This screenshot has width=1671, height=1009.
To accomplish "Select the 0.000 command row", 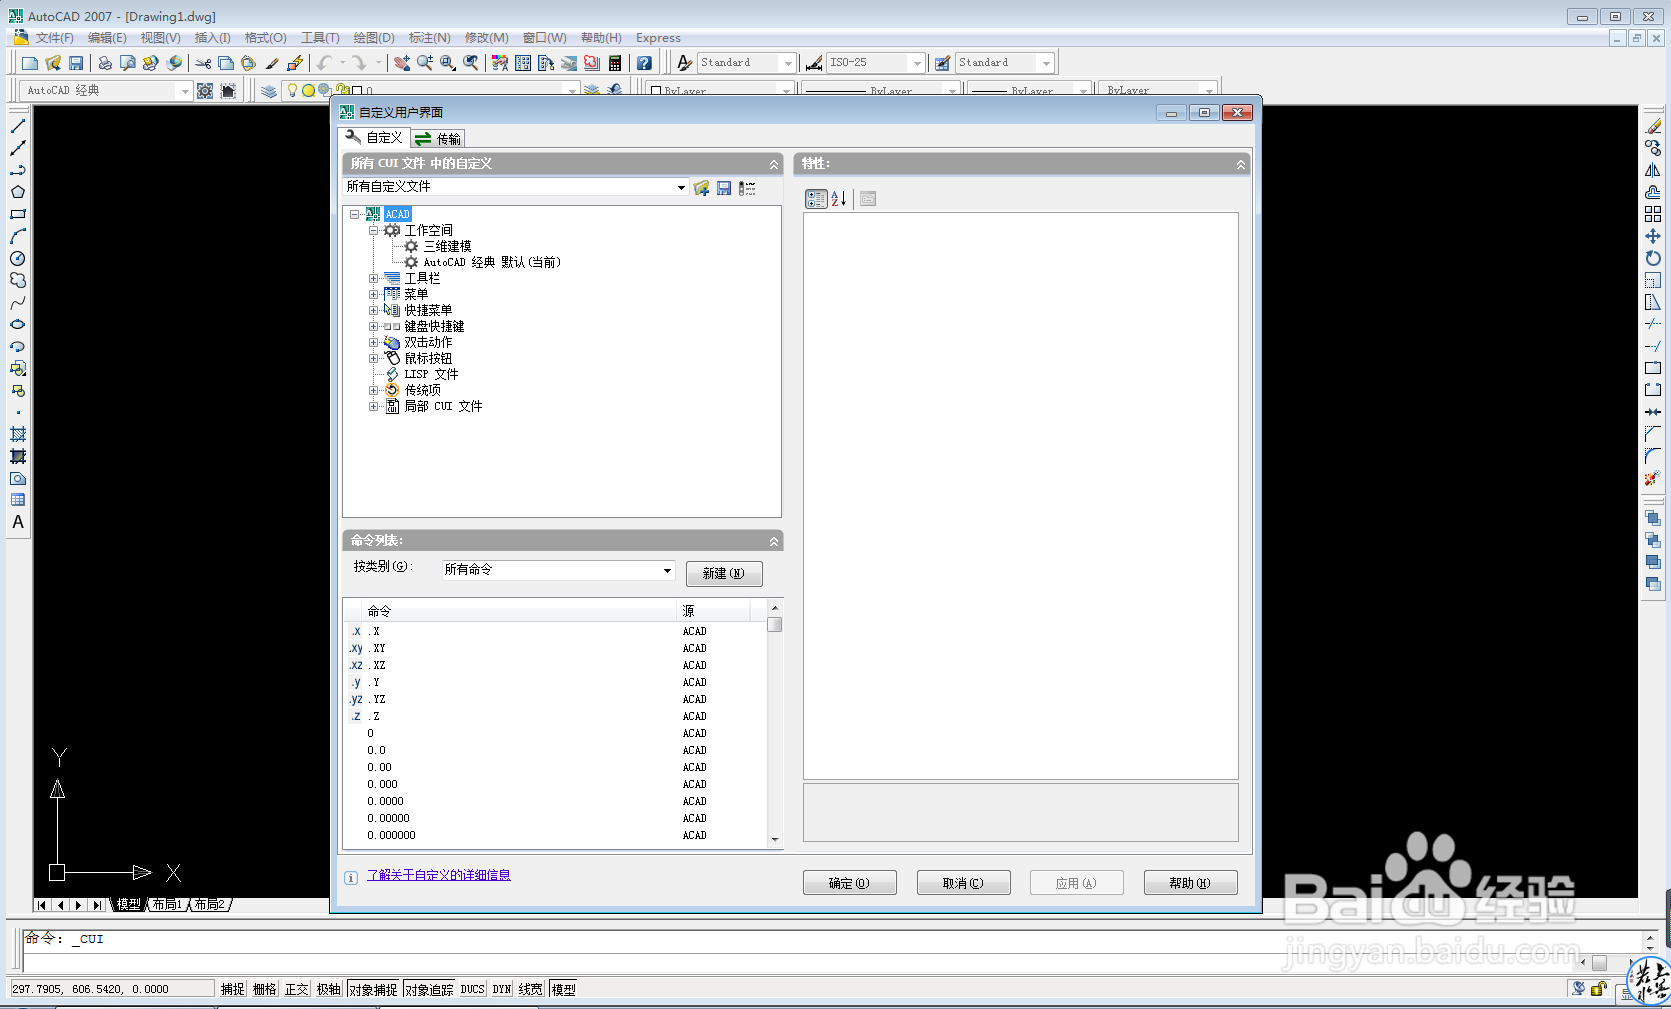I will click(x=556, y=784).
